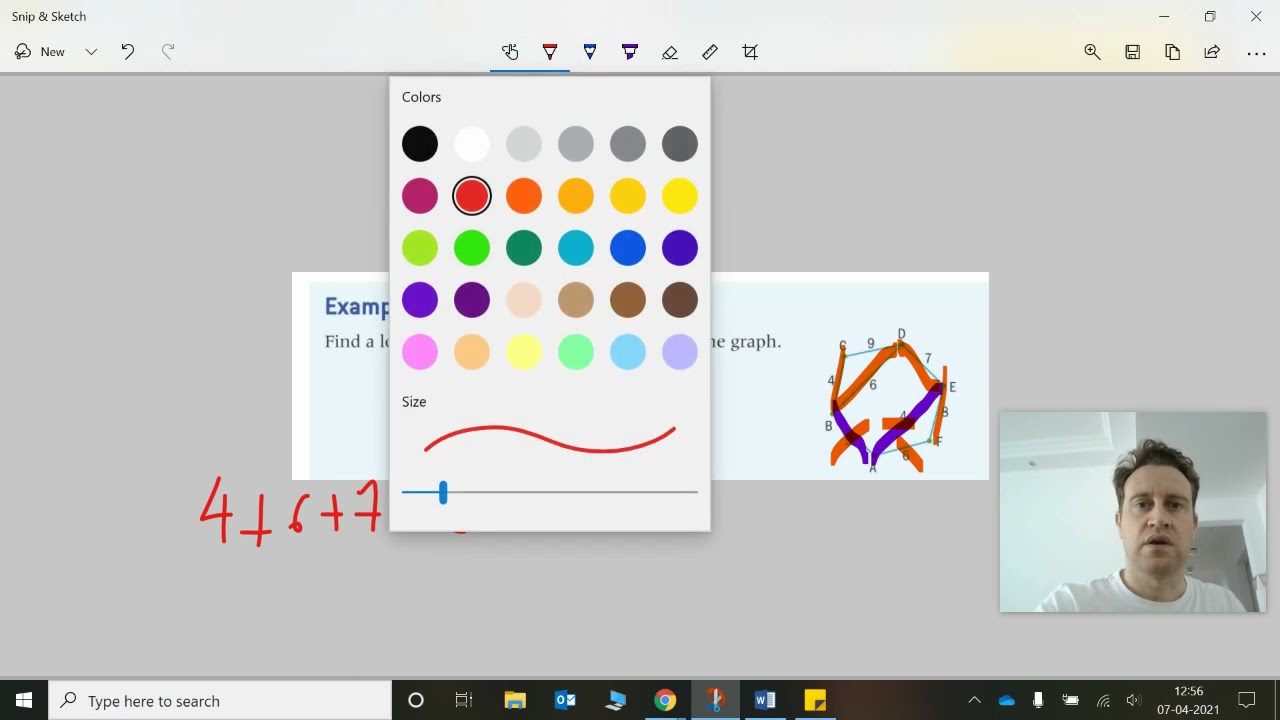Open the See more options menu
The height and width of the screenshot is (720, 1280).
pyautogui.click(x=1256, y=52)
